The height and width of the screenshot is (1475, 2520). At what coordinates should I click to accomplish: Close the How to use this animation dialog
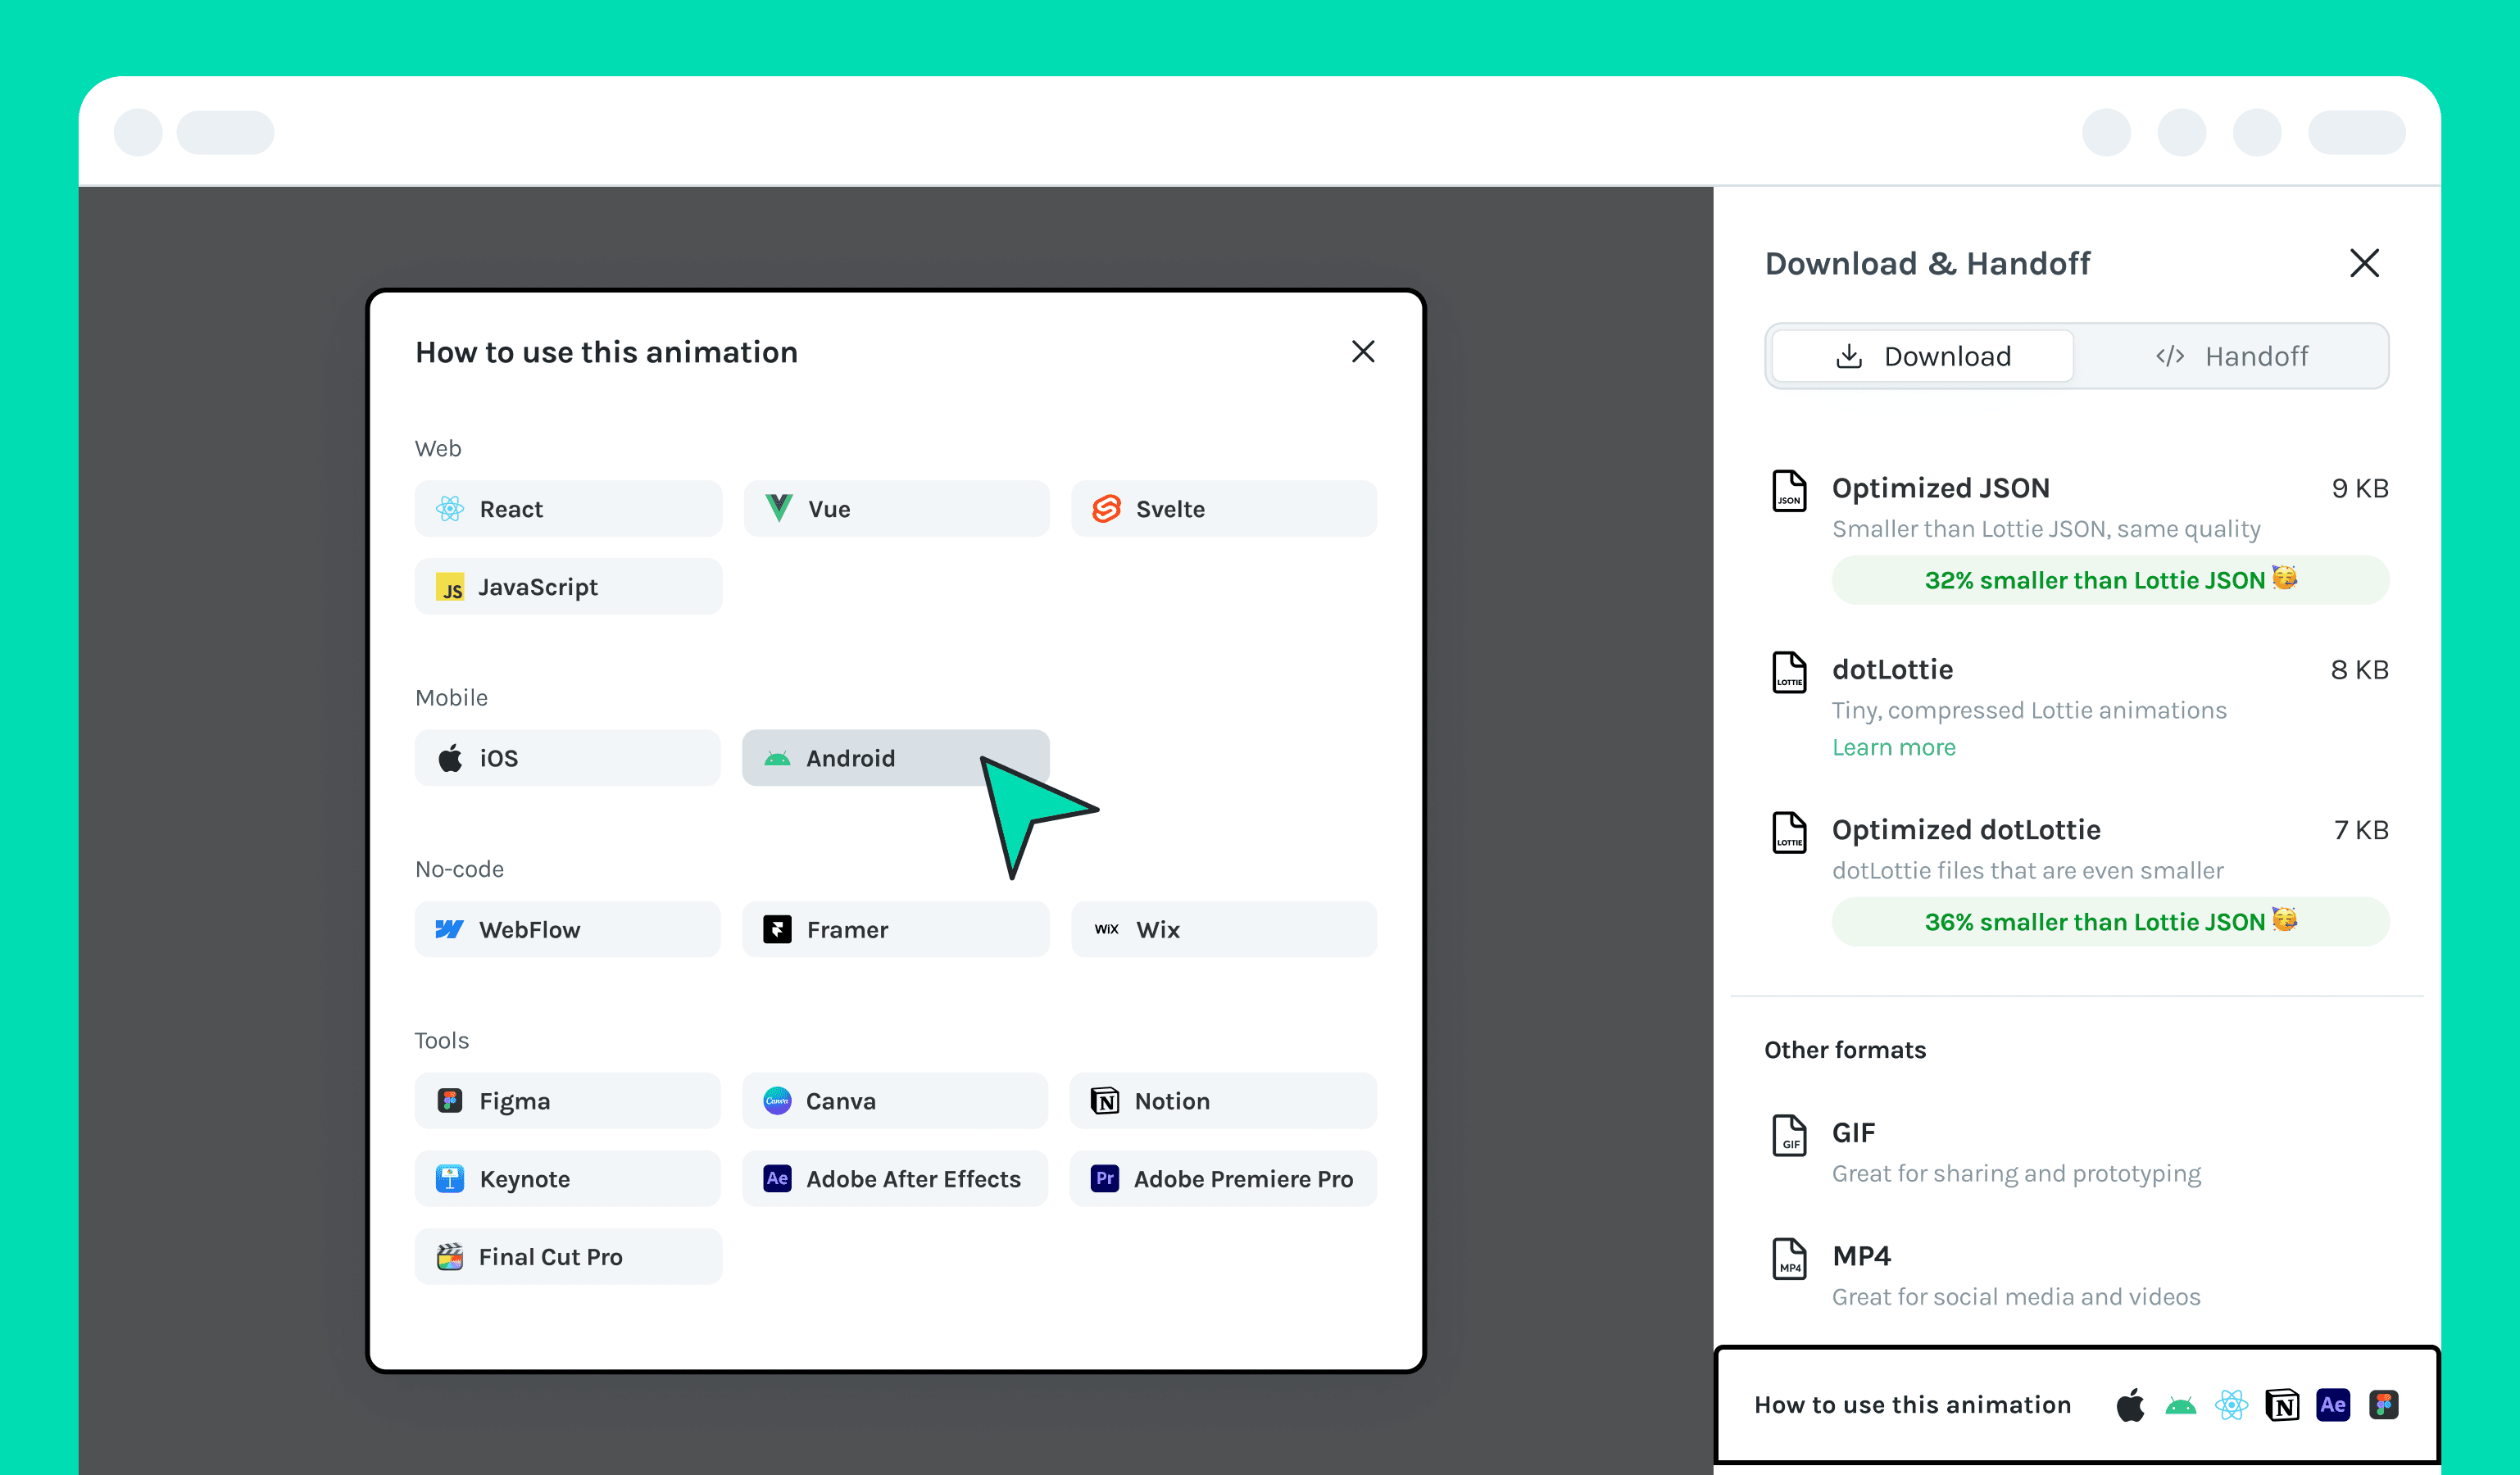click(x=1363, y=352)
